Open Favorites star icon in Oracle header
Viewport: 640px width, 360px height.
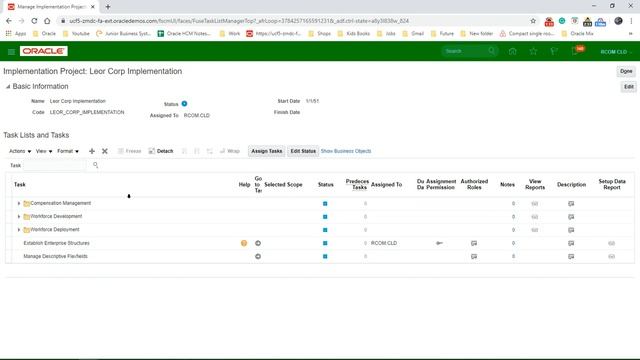[x=533, y=51]
